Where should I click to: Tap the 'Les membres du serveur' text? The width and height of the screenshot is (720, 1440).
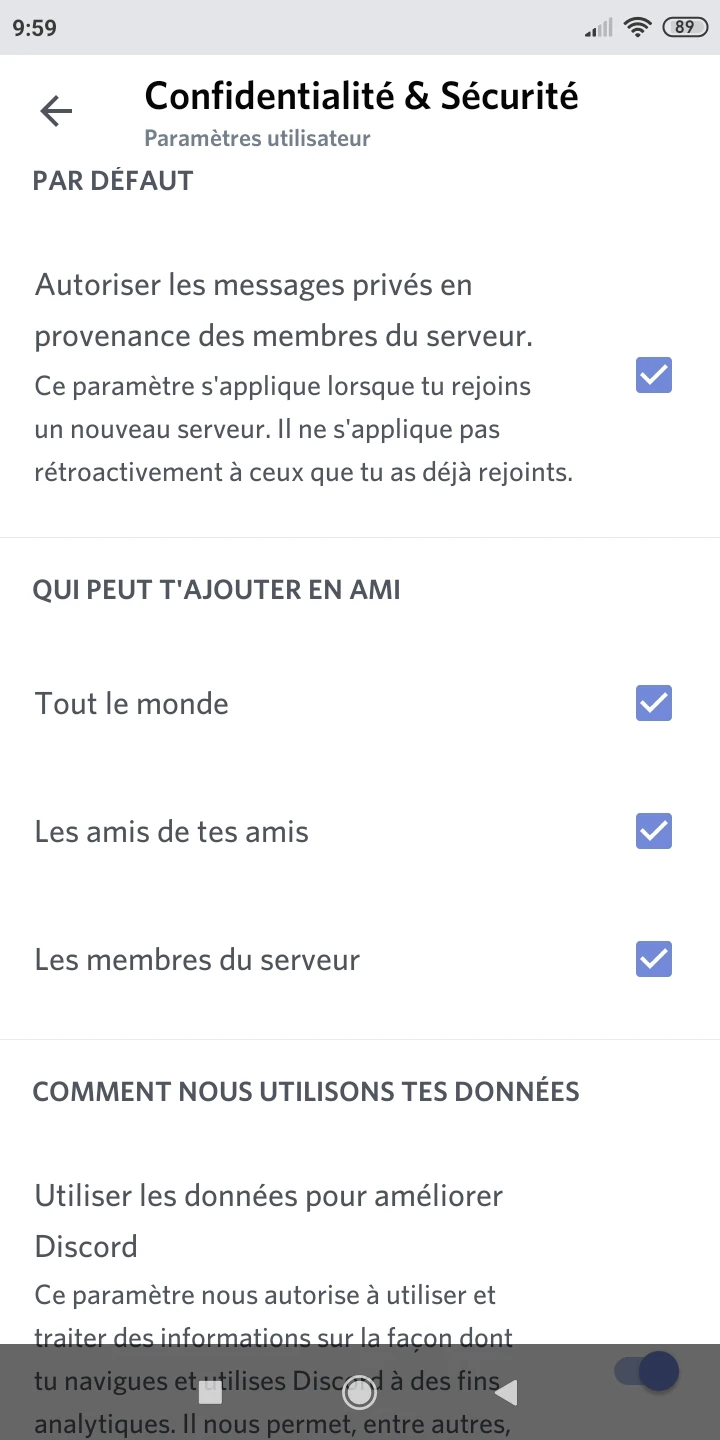(x=197, y=959)
